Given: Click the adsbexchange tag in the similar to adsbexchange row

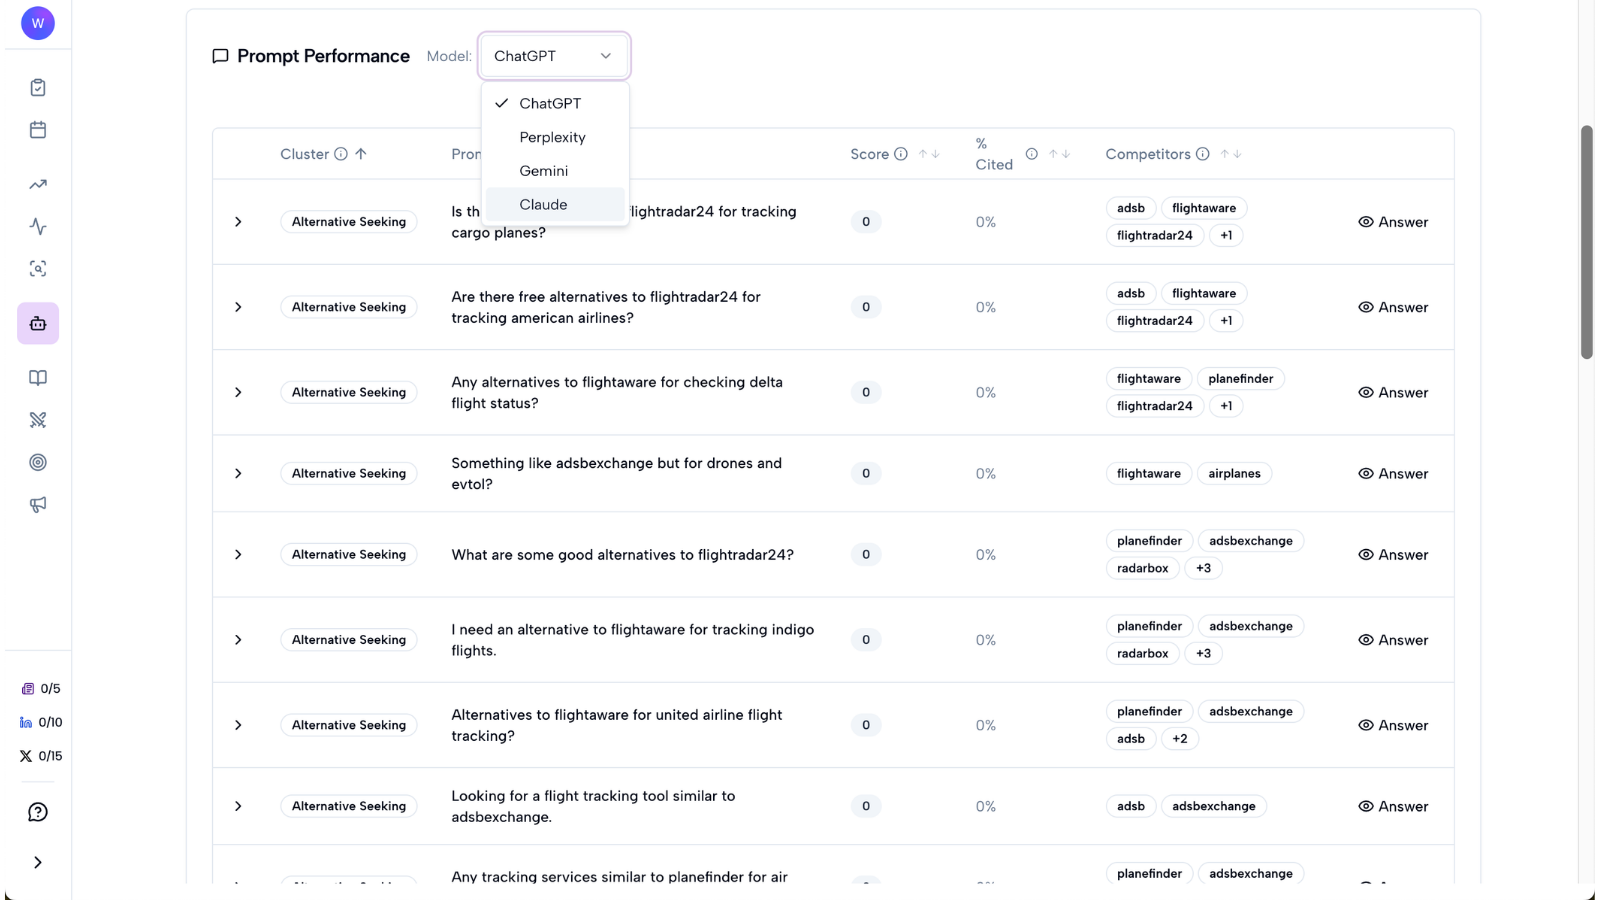Looking at the screenshot, I should click(x=1214, y=806).
